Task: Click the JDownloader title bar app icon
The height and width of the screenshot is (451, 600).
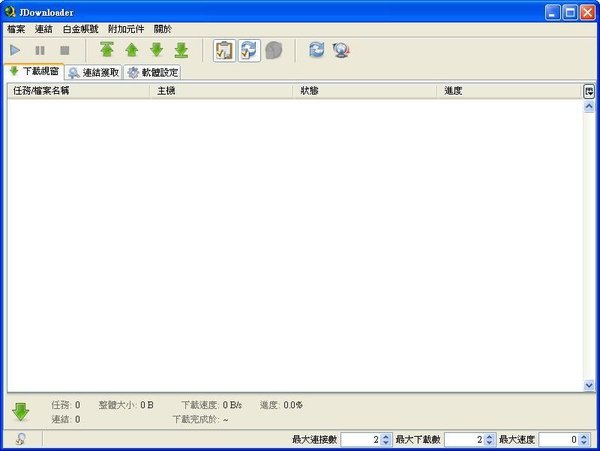Action: pos(10,12)
